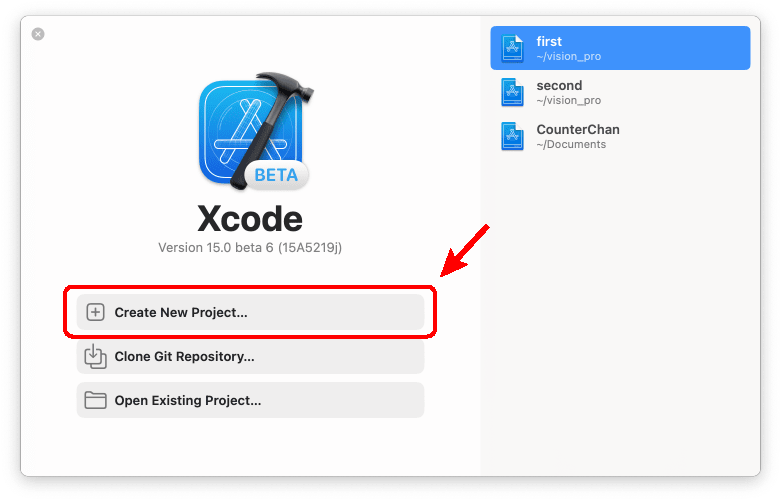780x499 pixels.
Task: Click the Xcode title heading
Action: (250, 219)
